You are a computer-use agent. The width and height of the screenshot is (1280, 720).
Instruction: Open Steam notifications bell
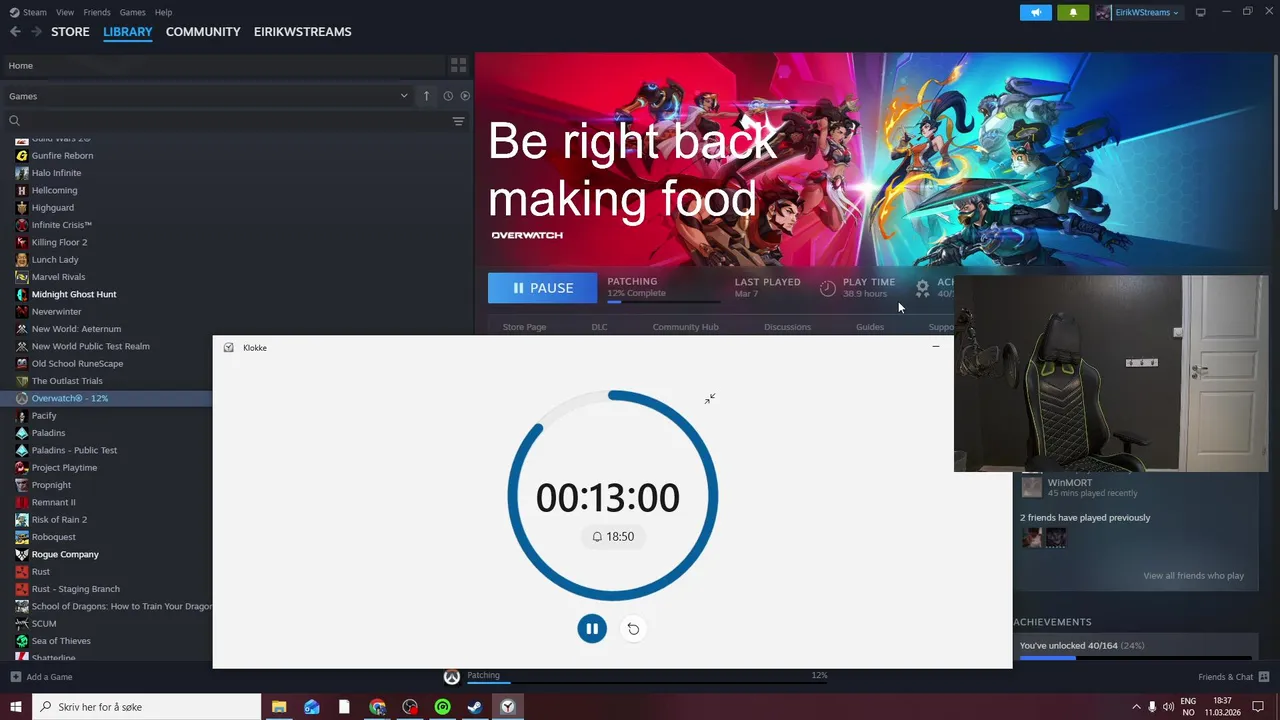[1073, 12]
